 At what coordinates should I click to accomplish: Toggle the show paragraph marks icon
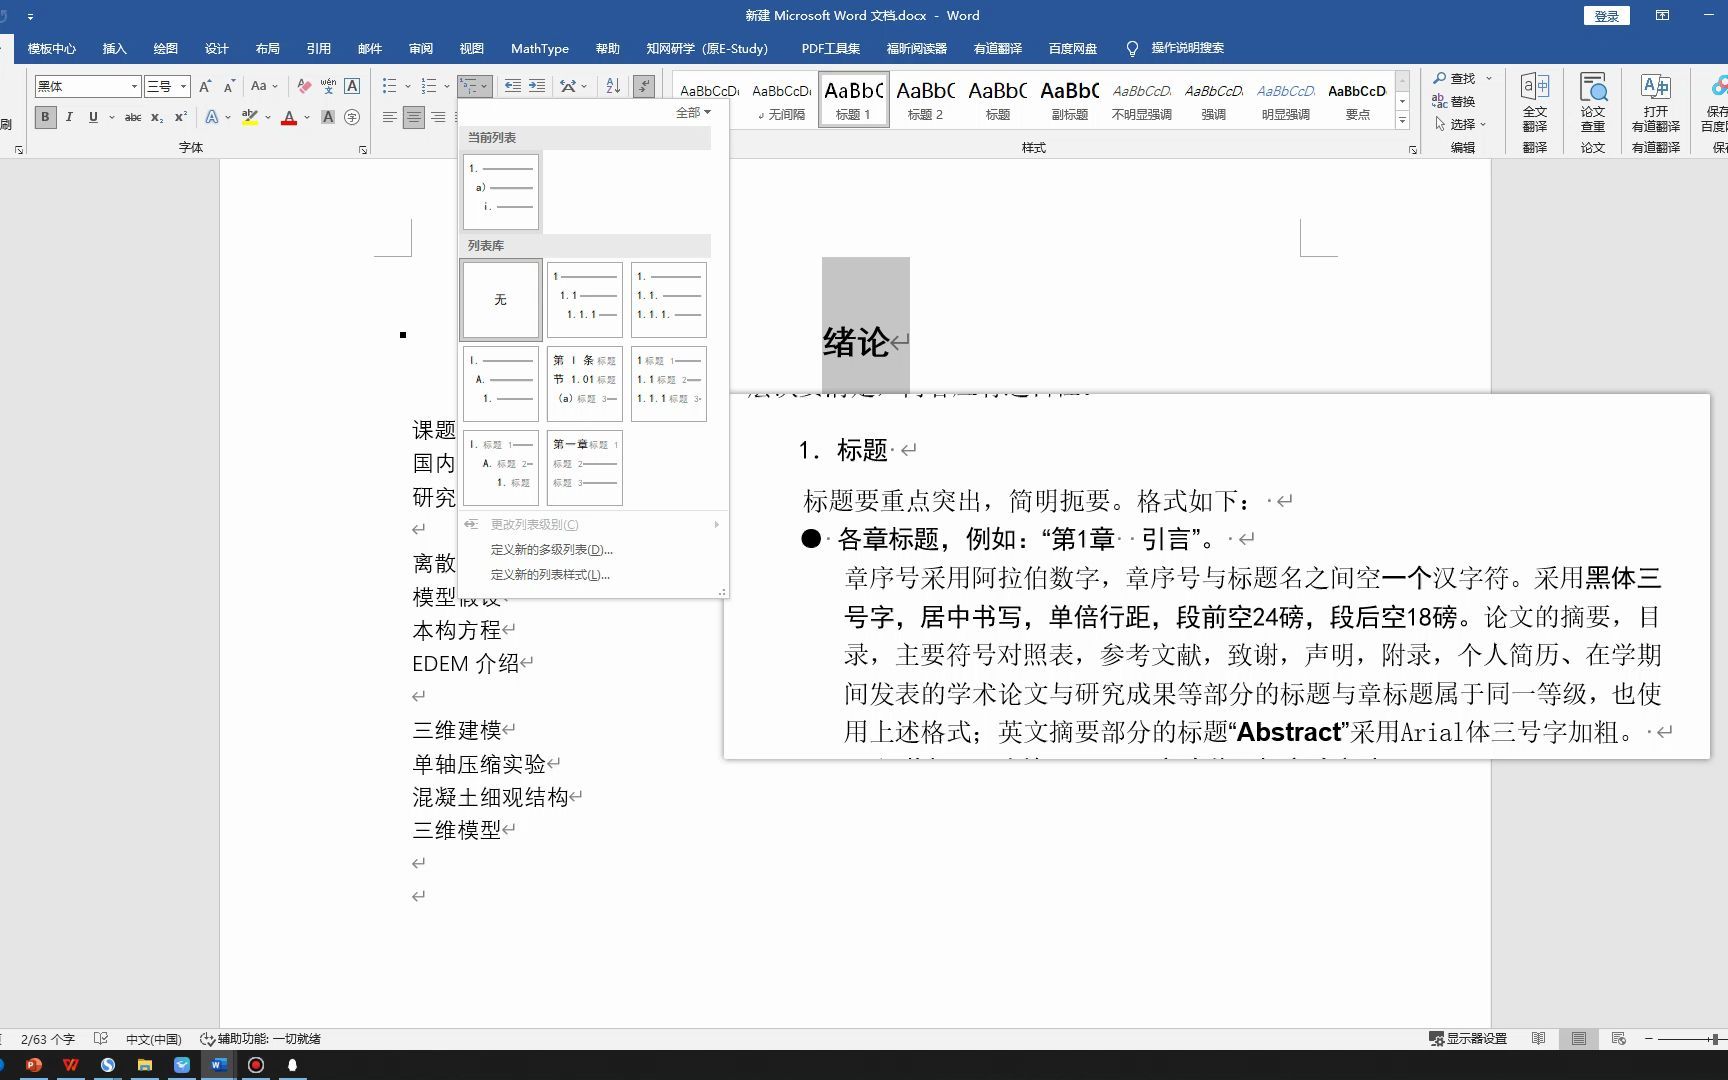pos(643,86)
